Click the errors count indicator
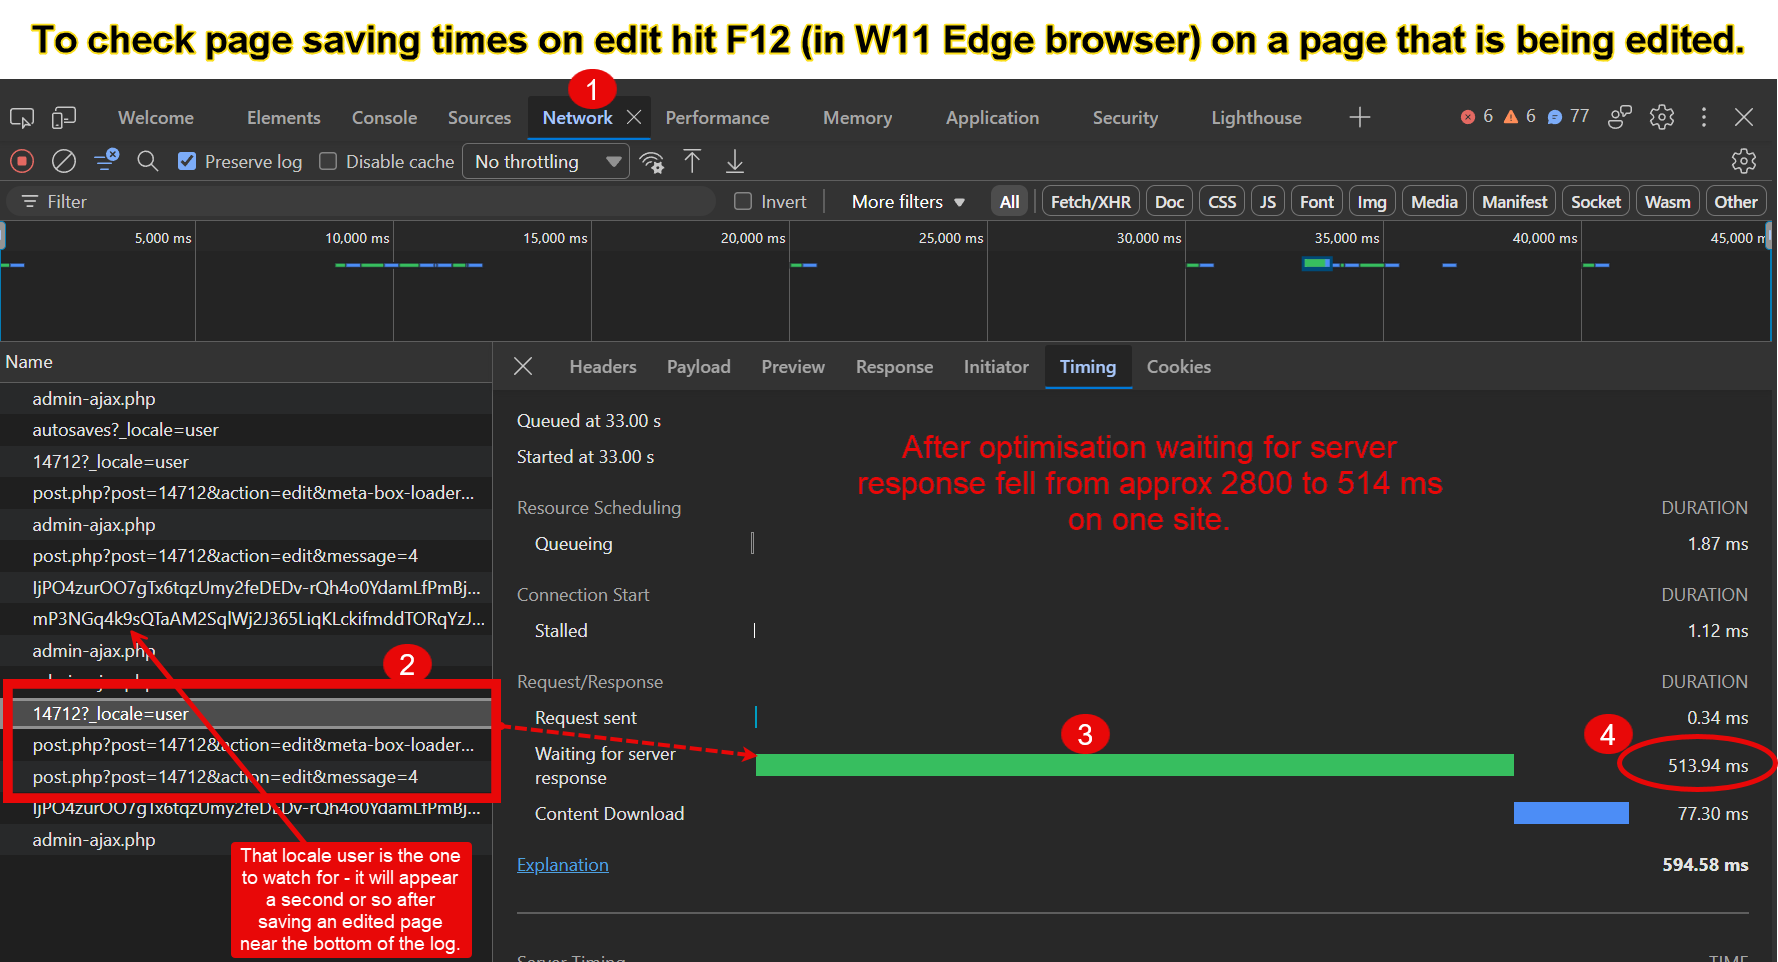1778x962 pixels. coord(1477,117)
